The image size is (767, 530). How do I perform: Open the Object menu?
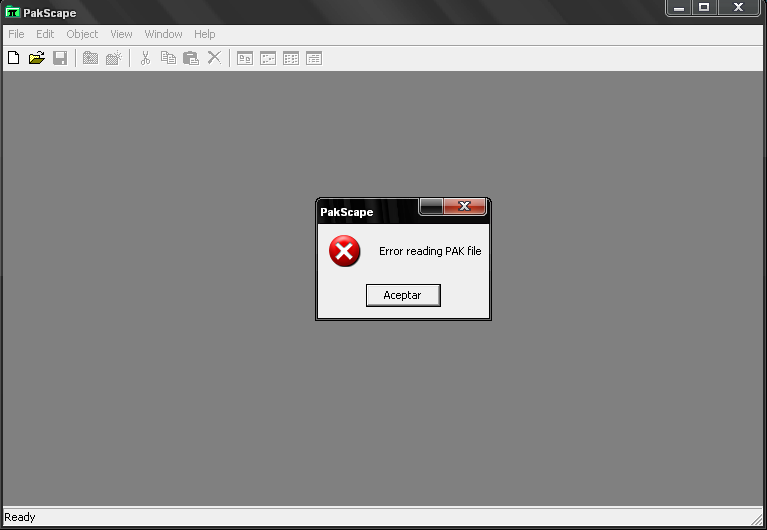click(82, 34)
